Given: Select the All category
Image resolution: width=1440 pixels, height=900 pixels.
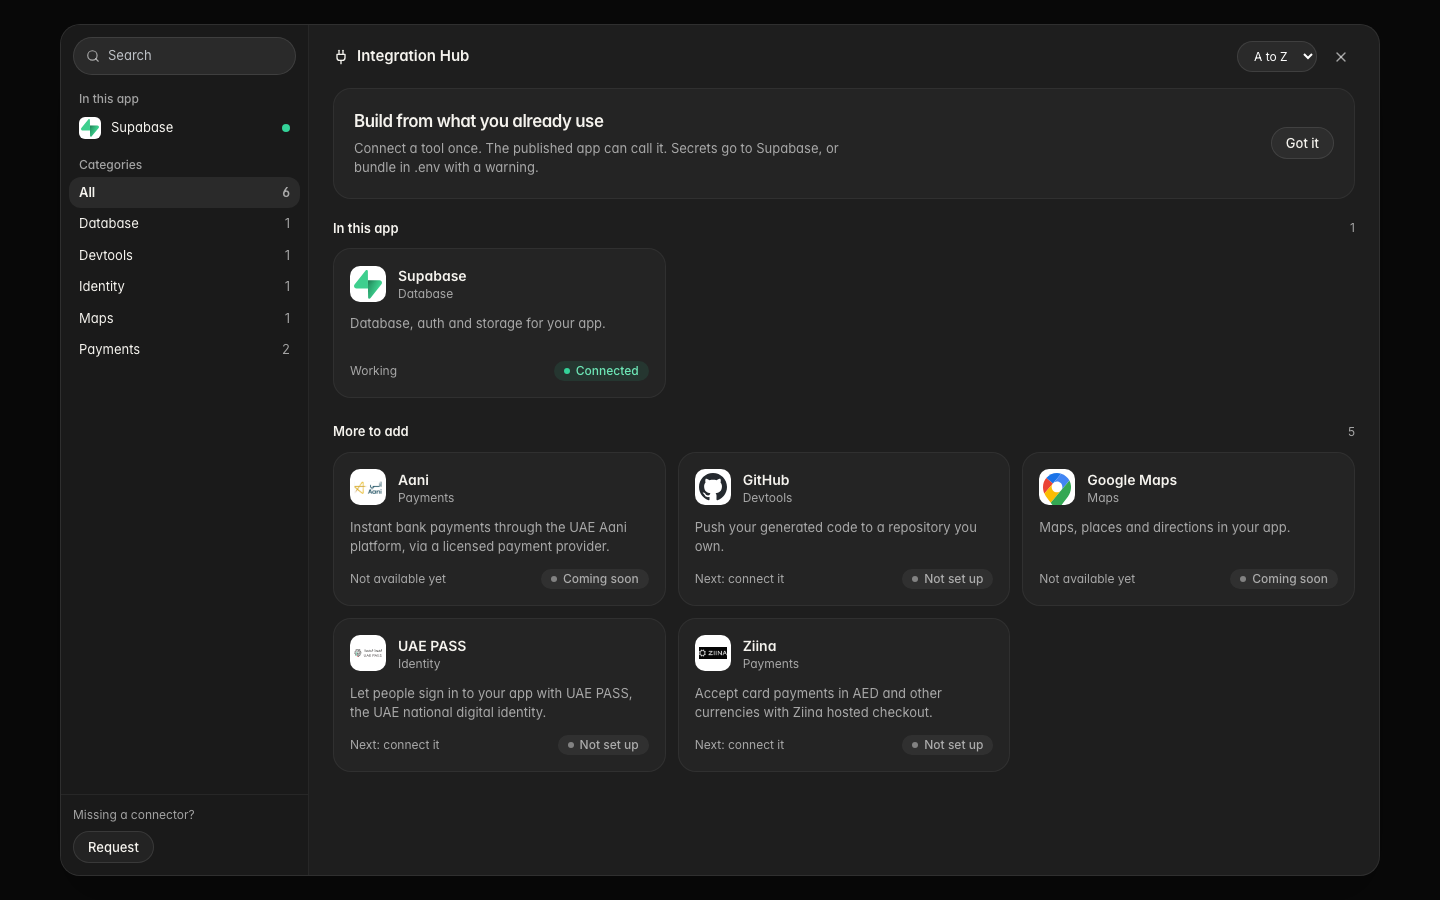Looking at the screenshot, I should click(184, 192).
